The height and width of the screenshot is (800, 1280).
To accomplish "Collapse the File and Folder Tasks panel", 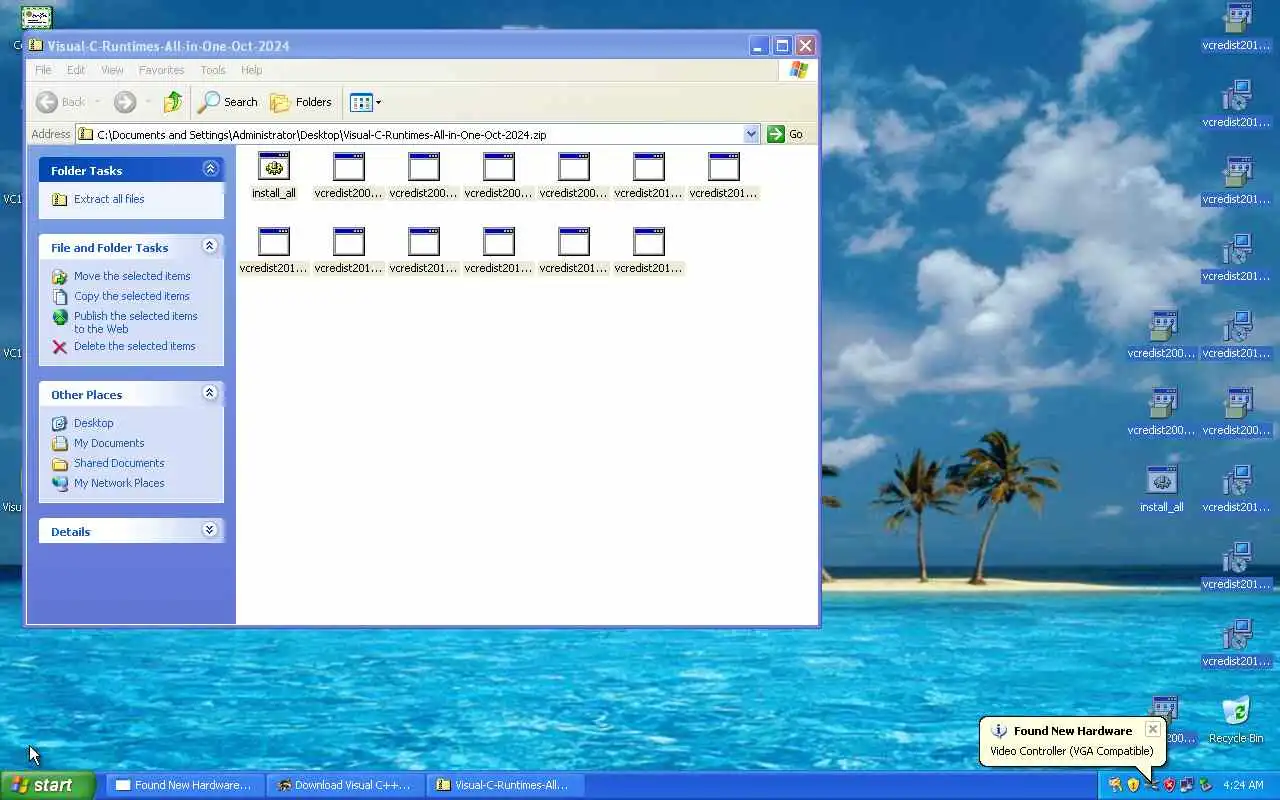I will [x=210, y=246].
